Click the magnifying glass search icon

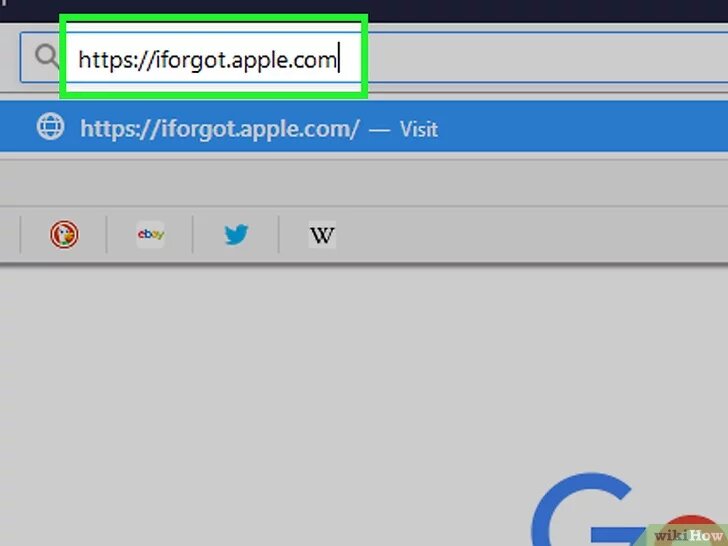(x=47, y=57)
